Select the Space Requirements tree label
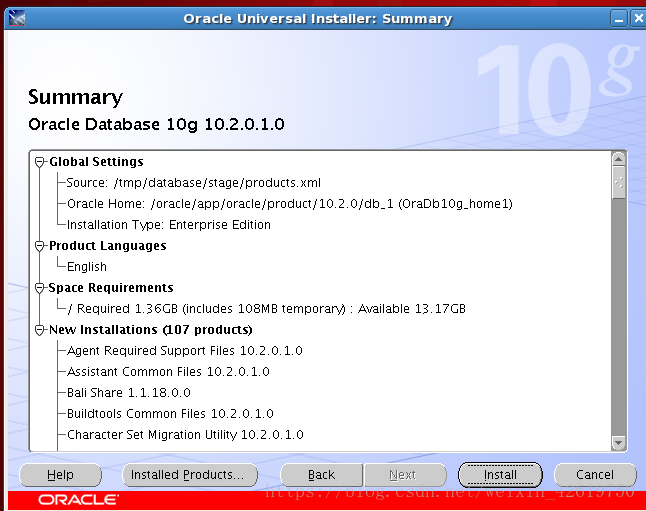This screenshot has width=646, height=511. coord(111,288)
